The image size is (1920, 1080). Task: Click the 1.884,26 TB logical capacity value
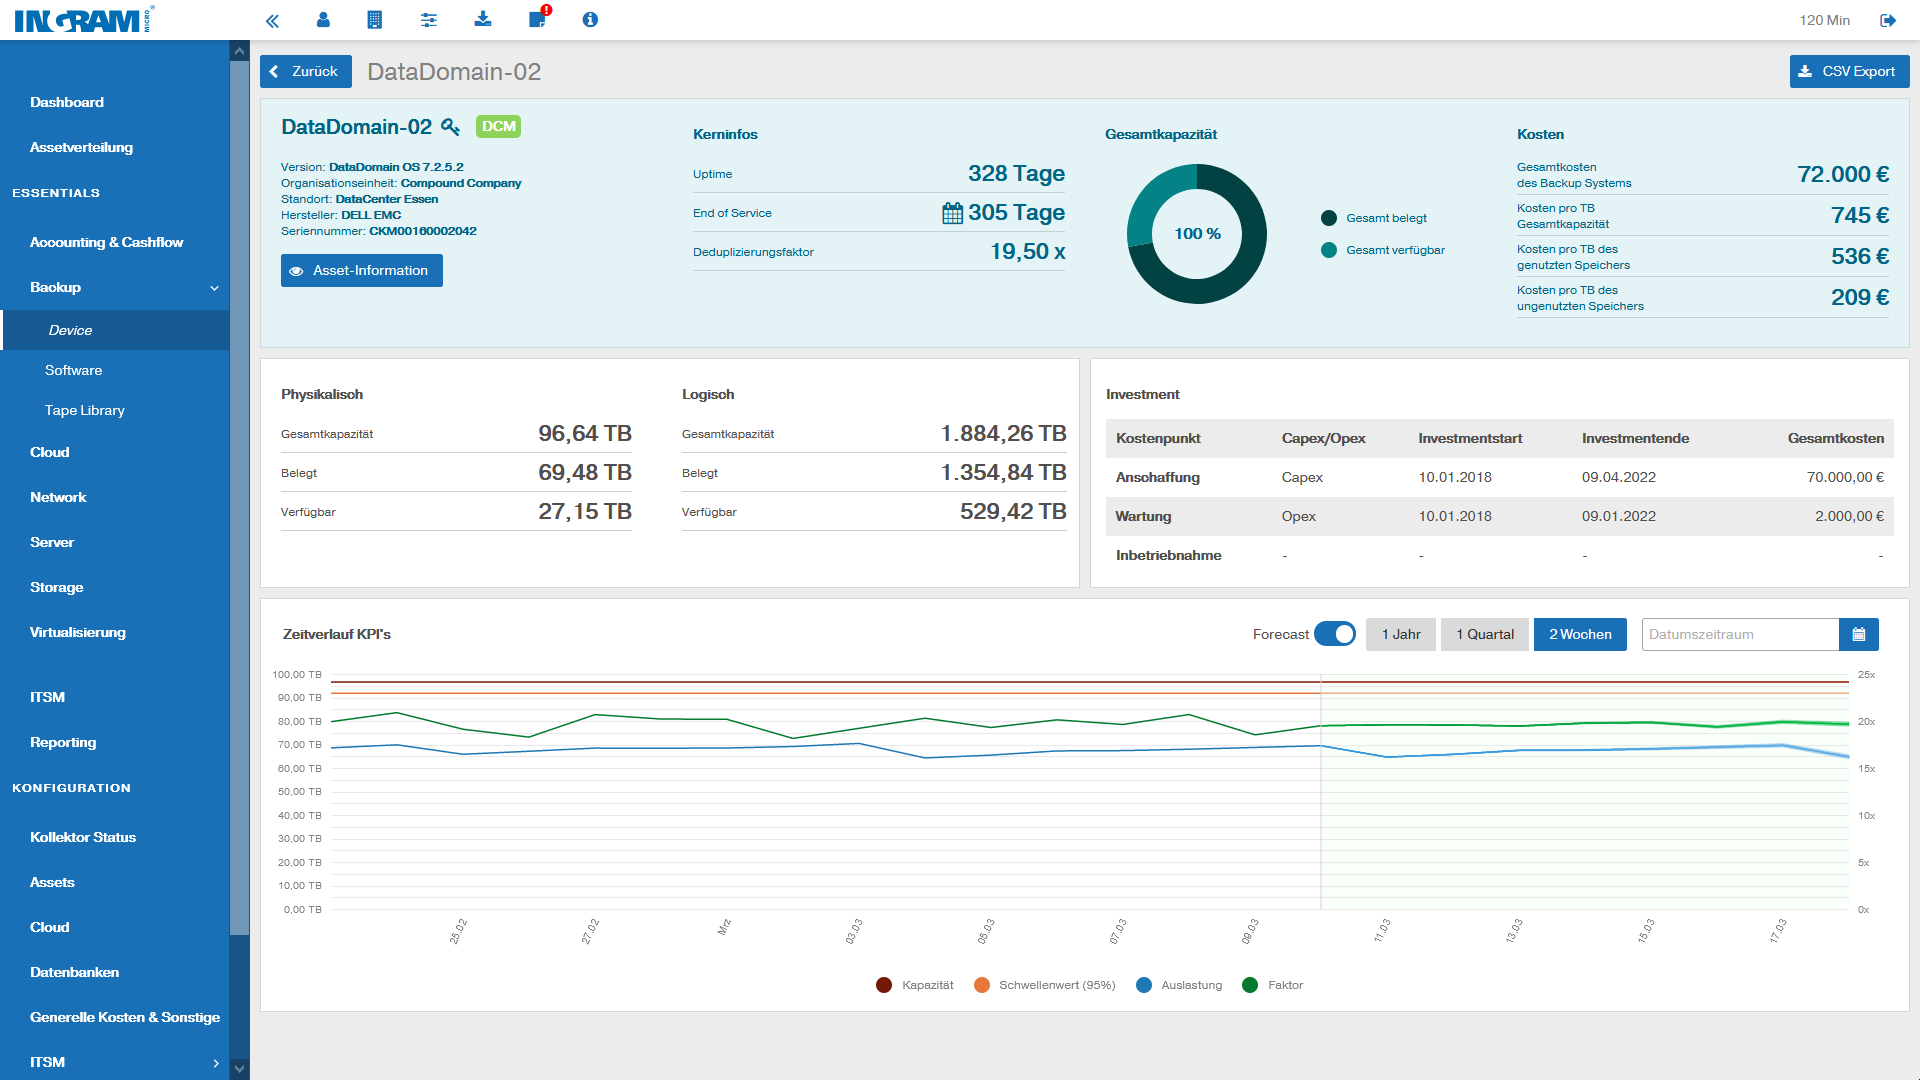pyautogui.click(x=1003, y=433)
